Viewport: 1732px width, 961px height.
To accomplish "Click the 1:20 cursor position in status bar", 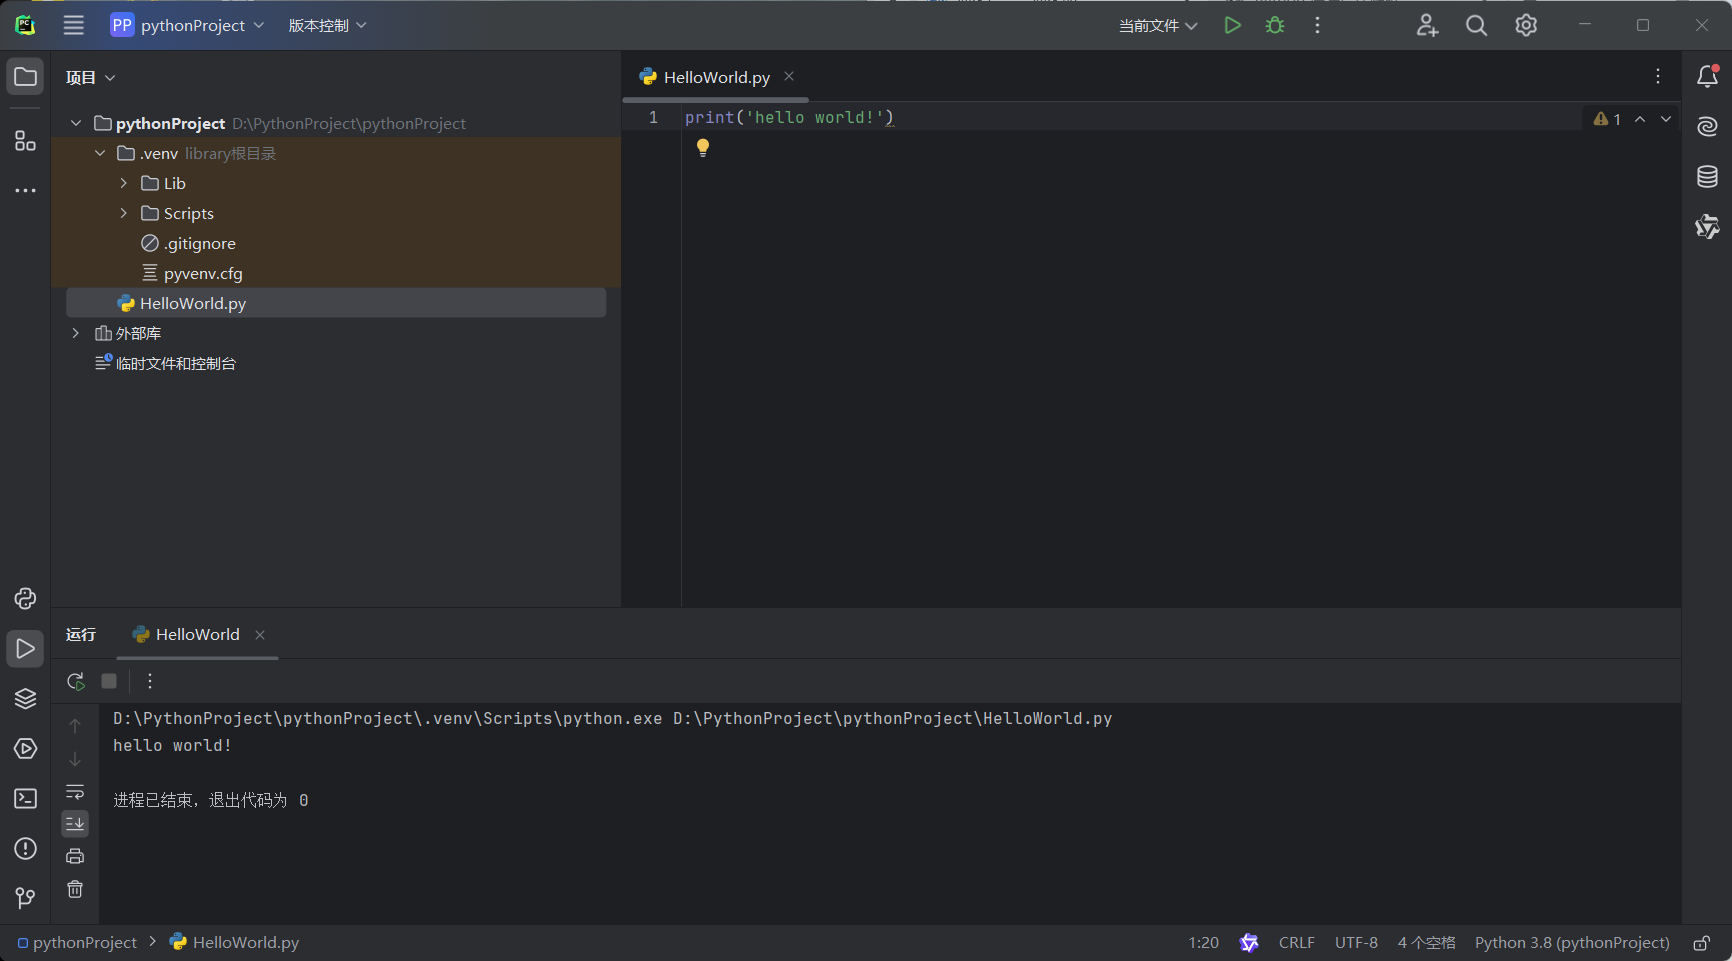I will coord(1204,943).
